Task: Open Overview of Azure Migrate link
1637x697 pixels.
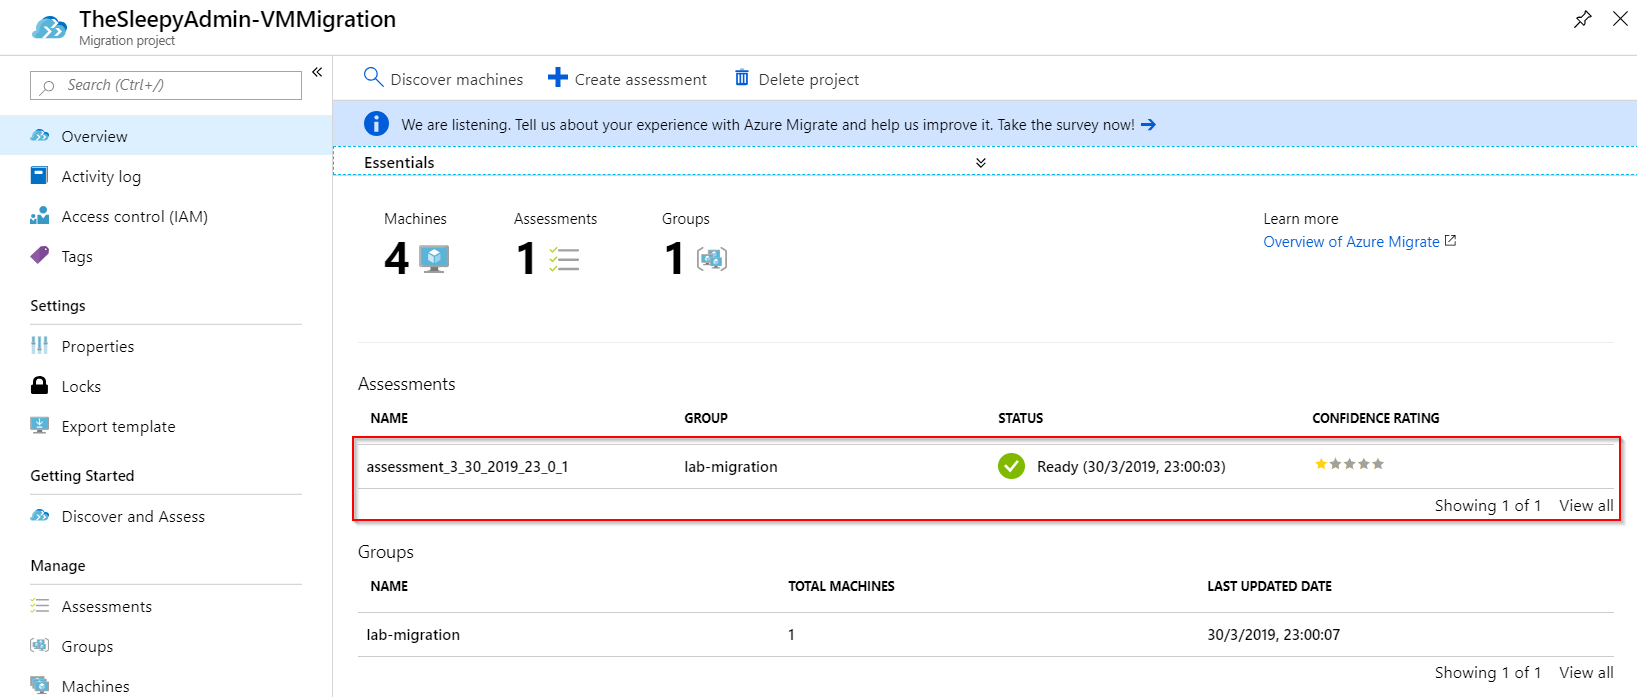Action: (x=1351, y=242)
